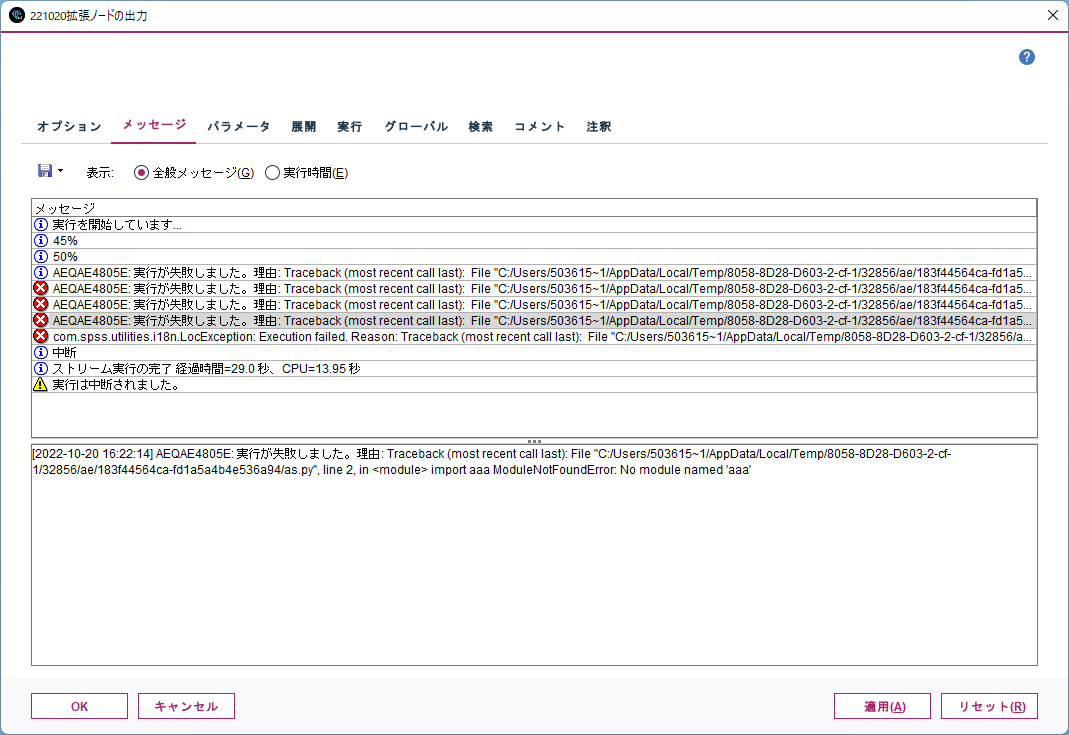1069x735 pixels.
Task: Close the 221020拡張ノードの出力 dialog
Action: [1053, 15]
